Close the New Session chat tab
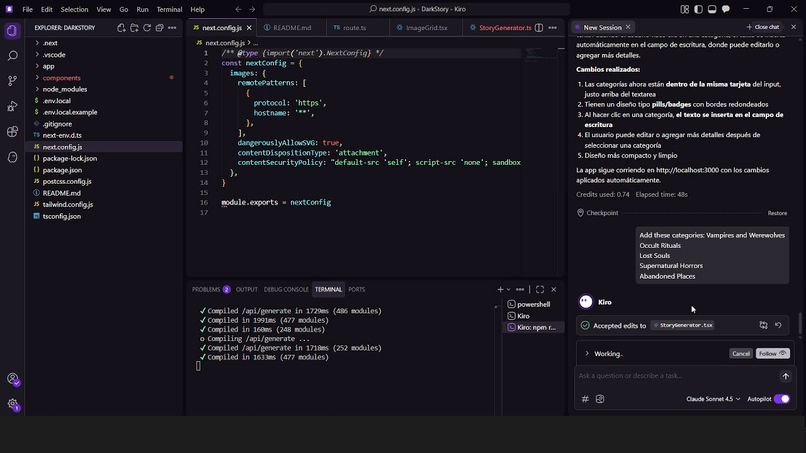This screenshot has width=806, height=453. [628, 27]
